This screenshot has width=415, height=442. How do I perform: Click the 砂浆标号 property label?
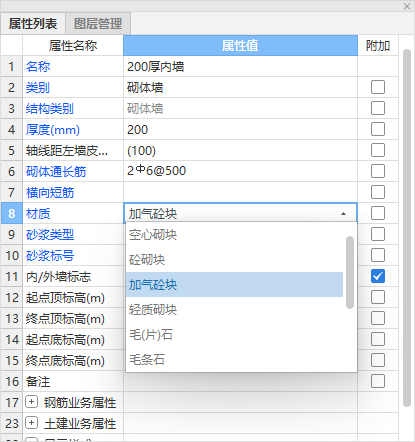(x=50, y=256)
